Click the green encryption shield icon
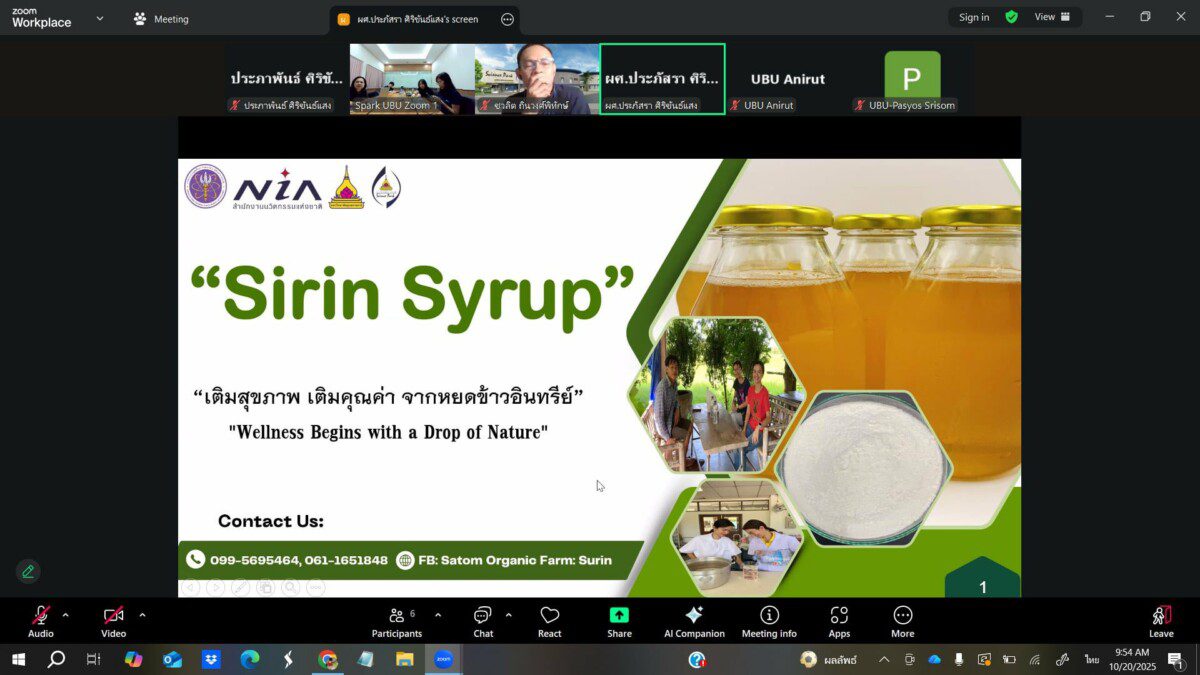This screenshot has height=675, width=1200. (x=1012, y=17)
